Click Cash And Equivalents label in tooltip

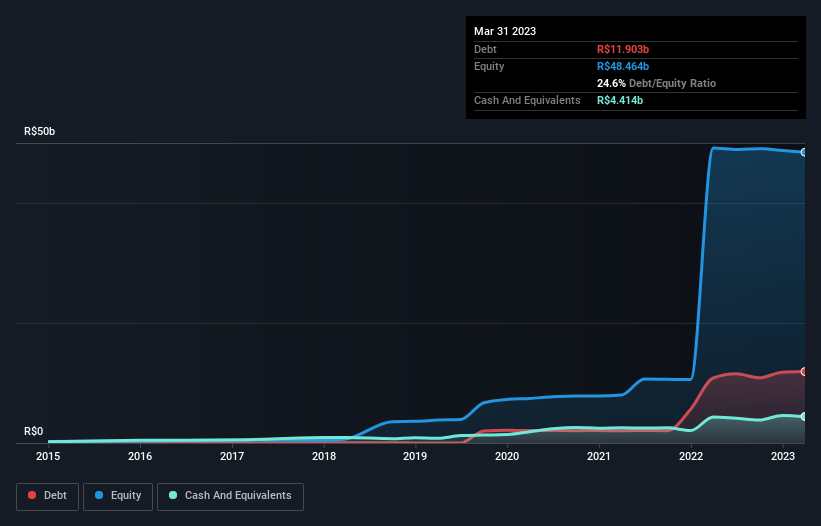pyautogui.click(x=527, y=100)
